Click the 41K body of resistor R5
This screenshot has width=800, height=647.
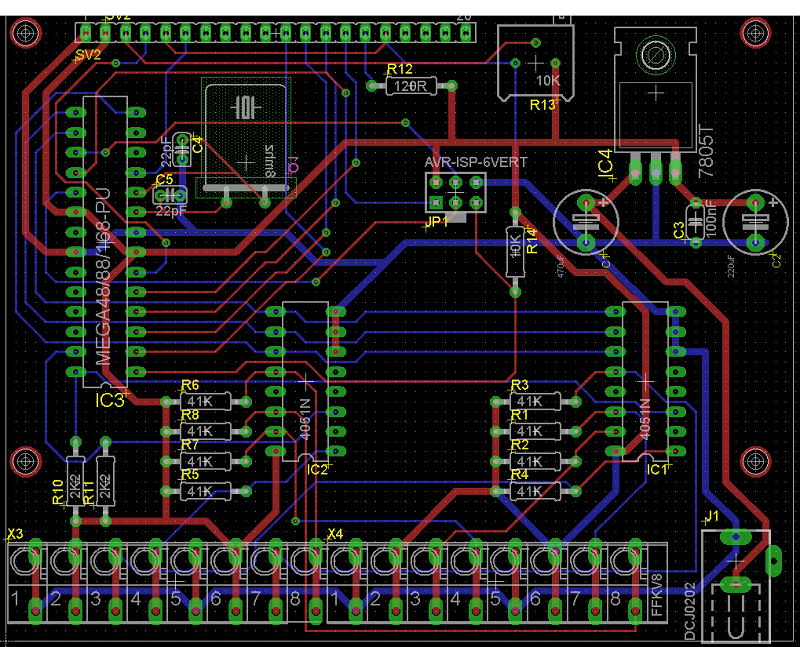[205, 491]
